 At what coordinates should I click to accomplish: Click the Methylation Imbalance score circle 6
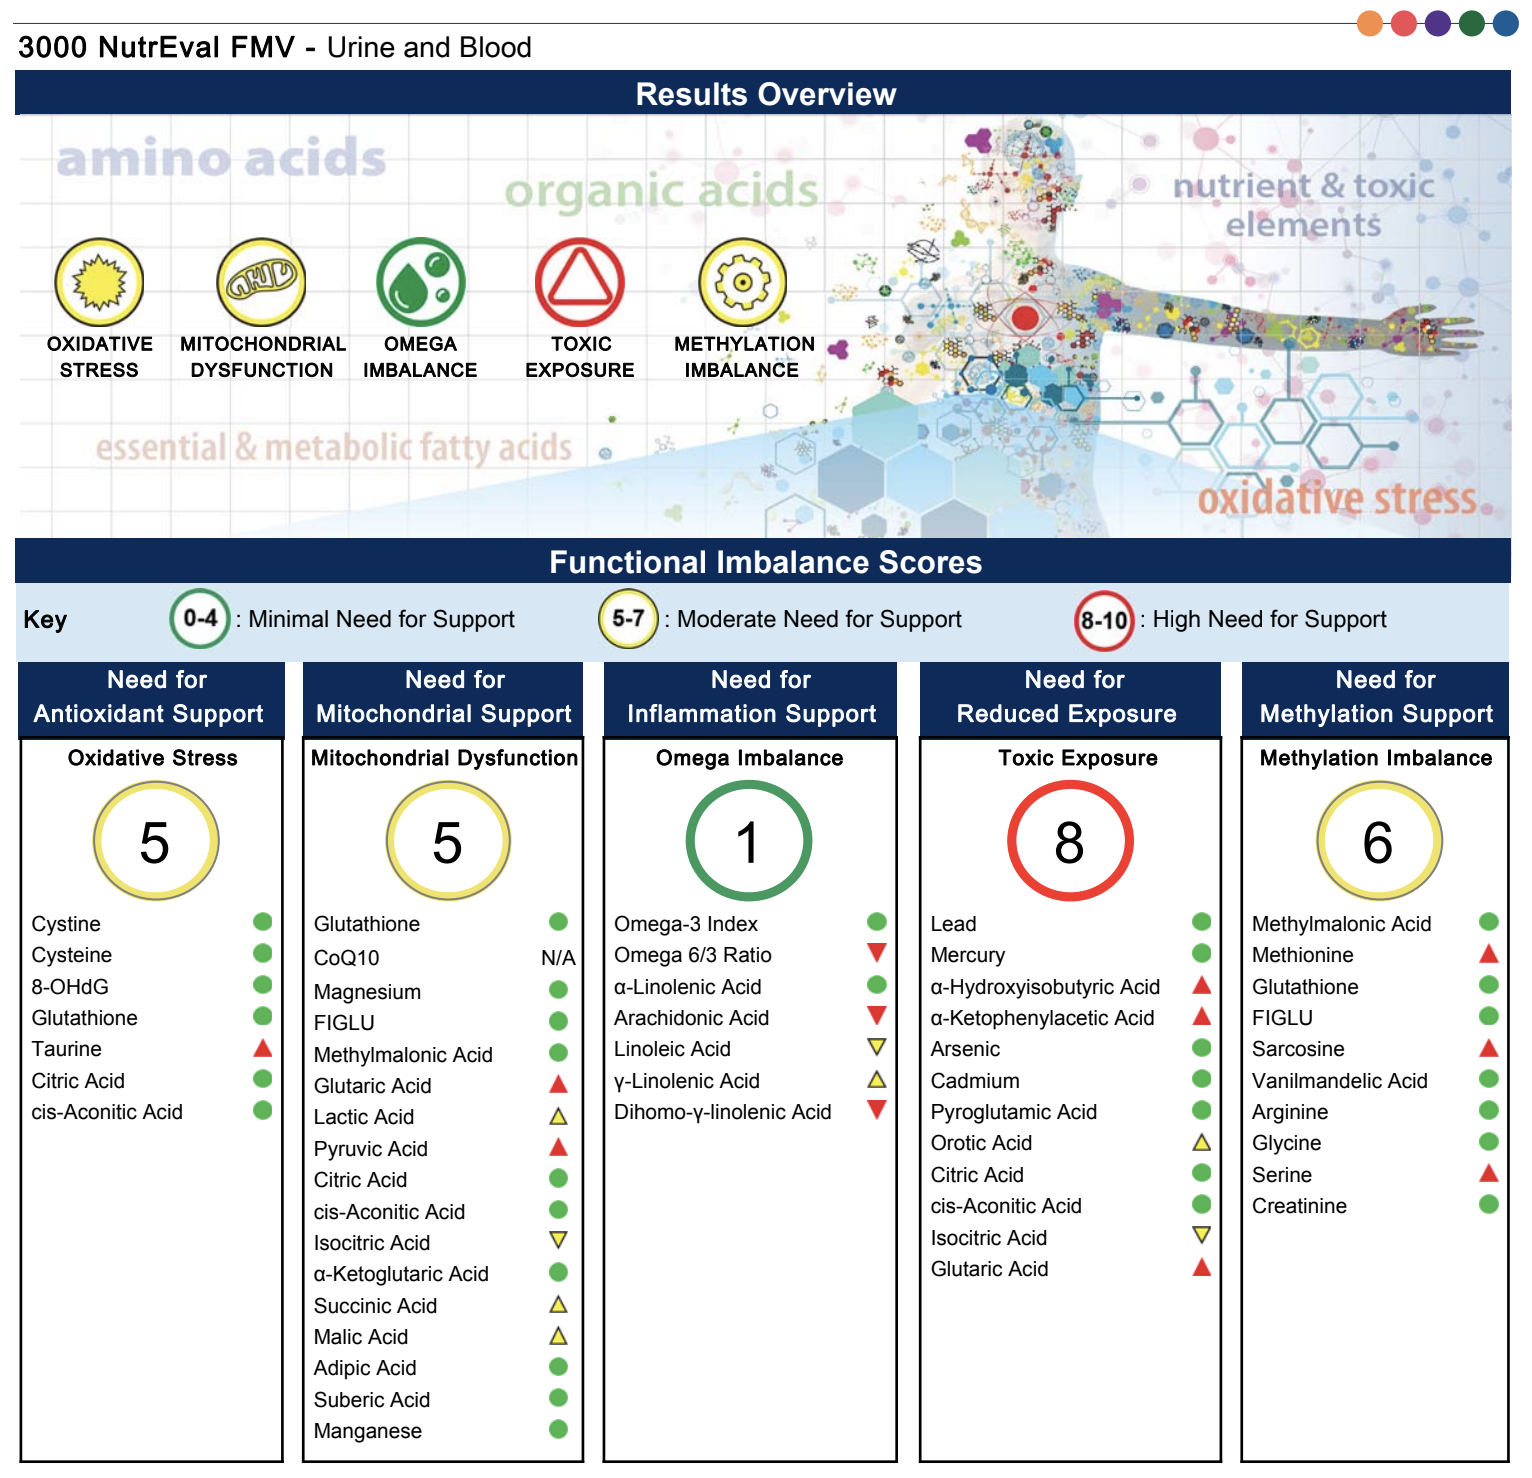[1379, 841]
